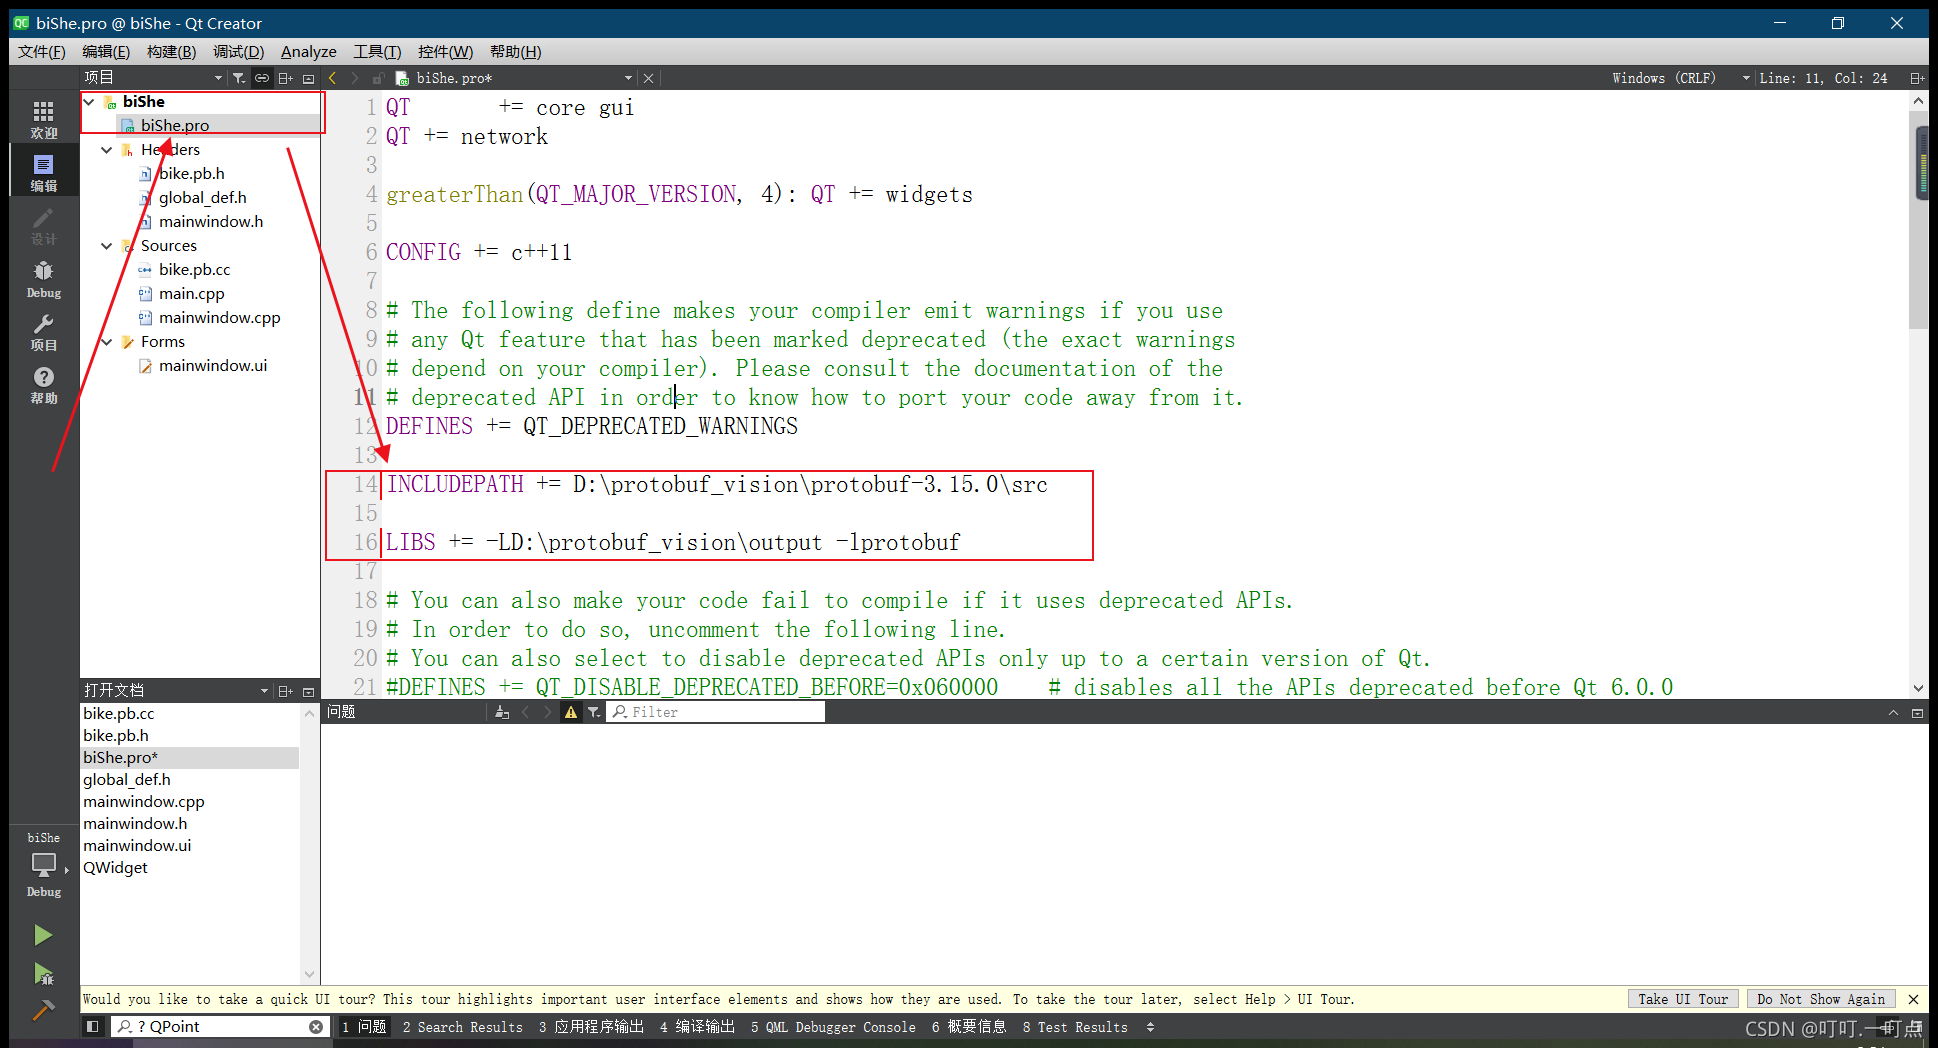Collapse the biShe project node
The image size is (1938, 1048).
[90, 102]
